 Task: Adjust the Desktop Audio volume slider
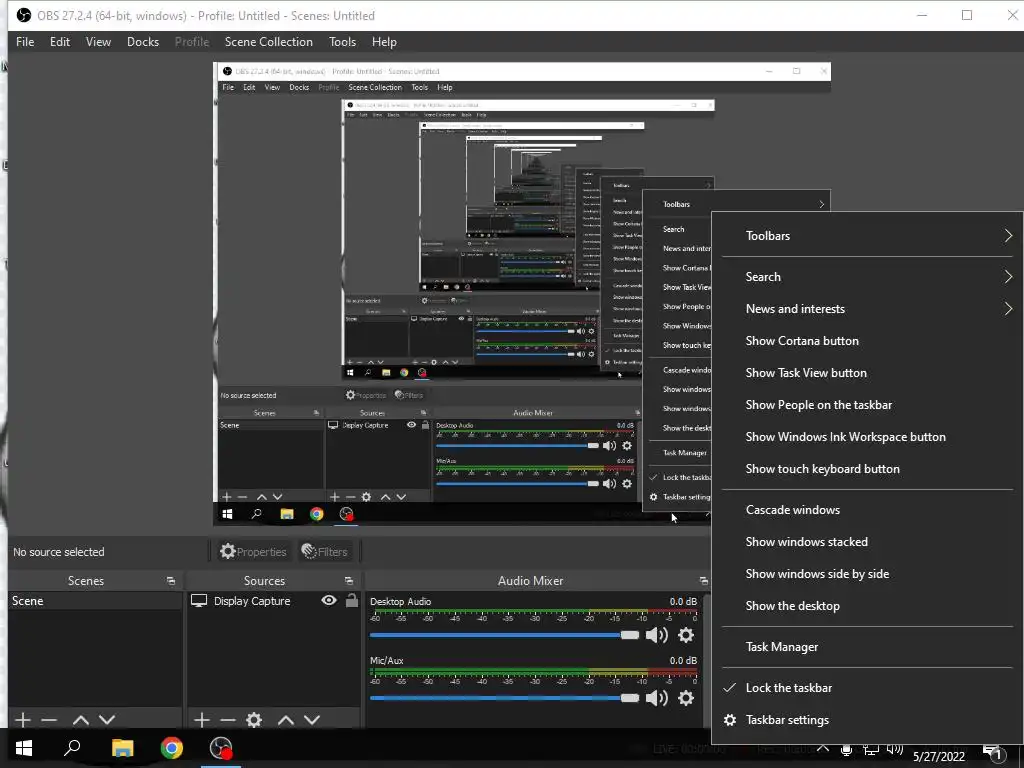click(504, 635)
